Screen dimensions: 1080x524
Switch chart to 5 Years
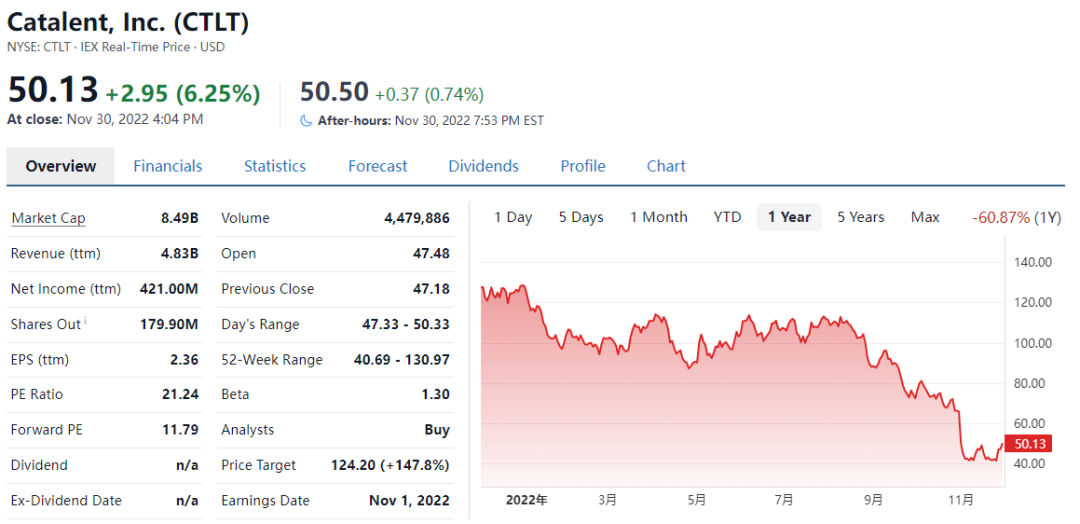coord(860,217)
